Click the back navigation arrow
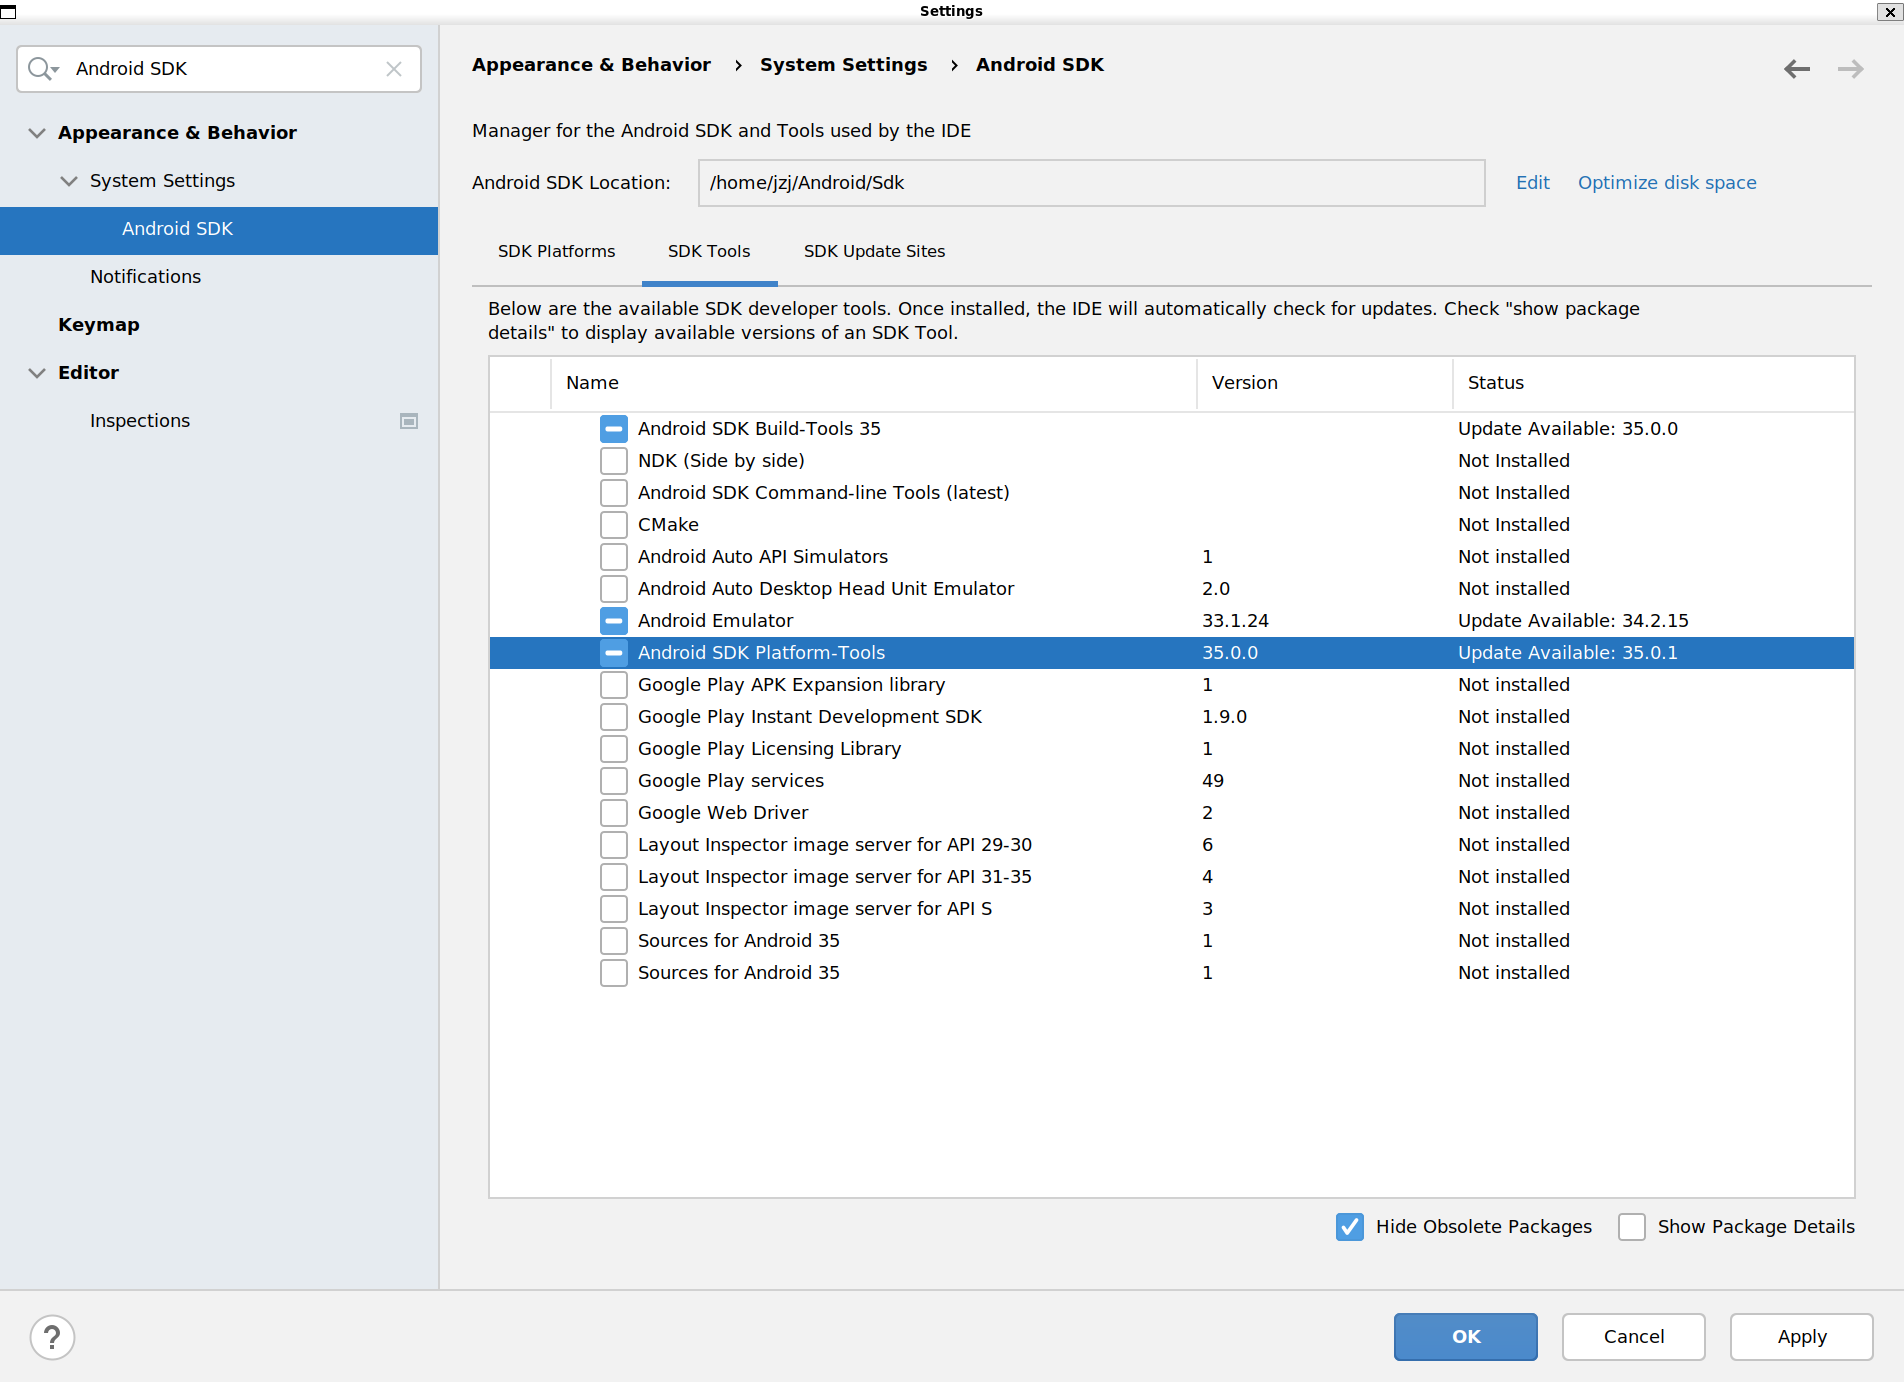The width and height of the screenshot is (1904, 1382). (1796, 69)
